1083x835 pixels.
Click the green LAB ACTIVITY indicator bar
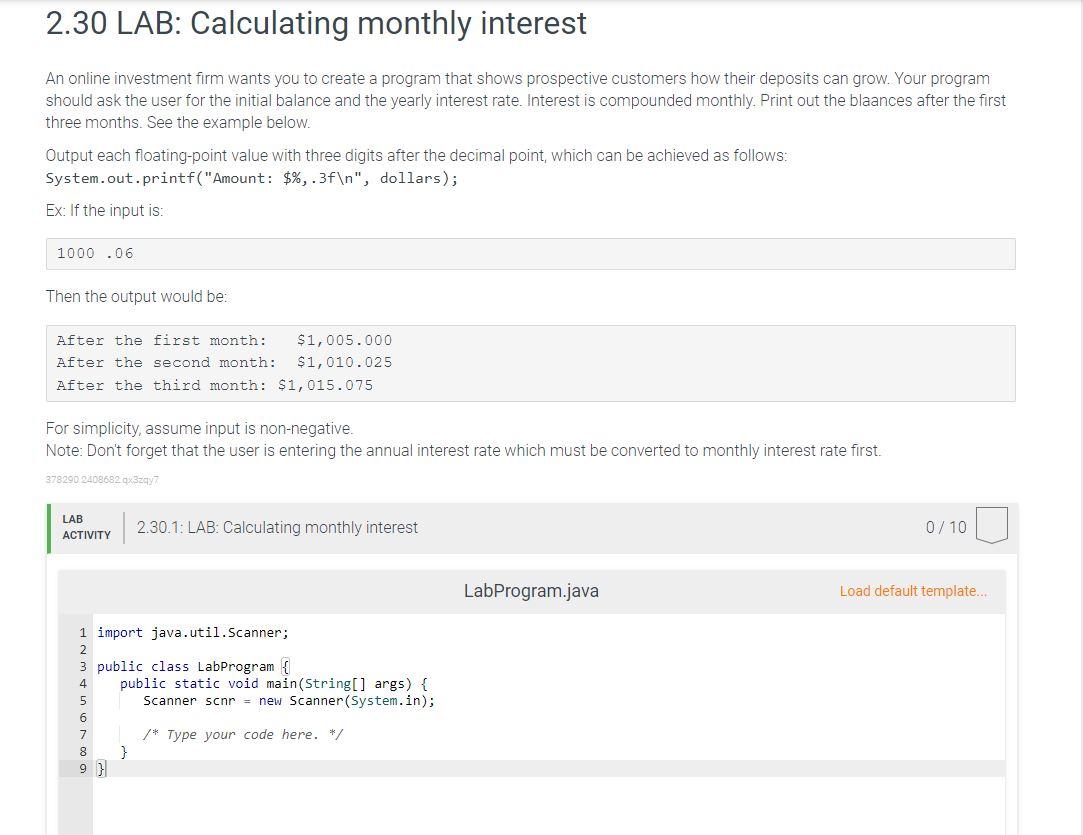pos(49,527)
